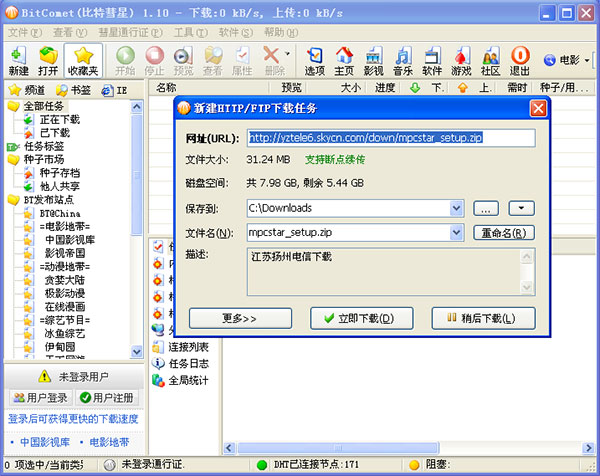Toggle the 收藏夹 favorites toolbar button
This screenshot has height=476, width=600.
(84, 60)
